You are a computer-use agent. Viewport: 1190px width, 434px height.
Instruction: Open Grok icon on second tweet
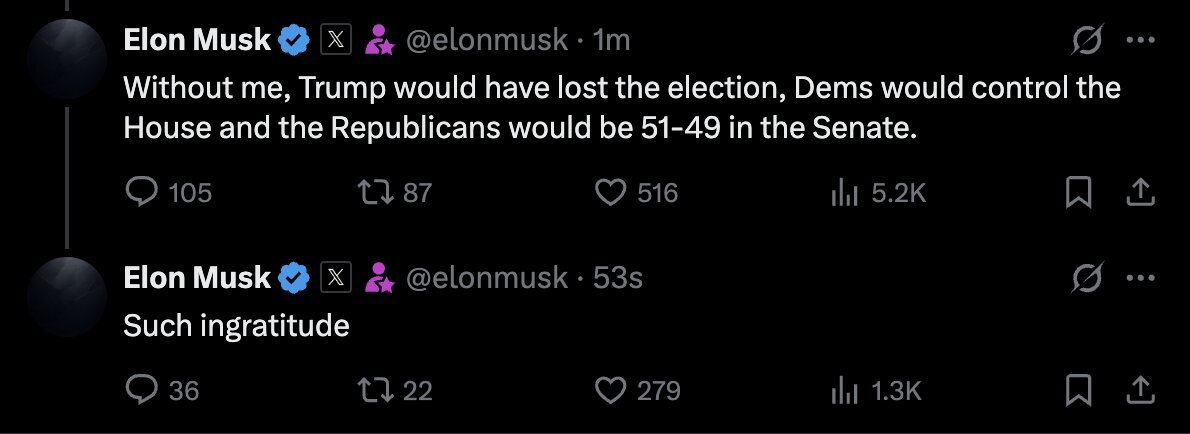1086,278
